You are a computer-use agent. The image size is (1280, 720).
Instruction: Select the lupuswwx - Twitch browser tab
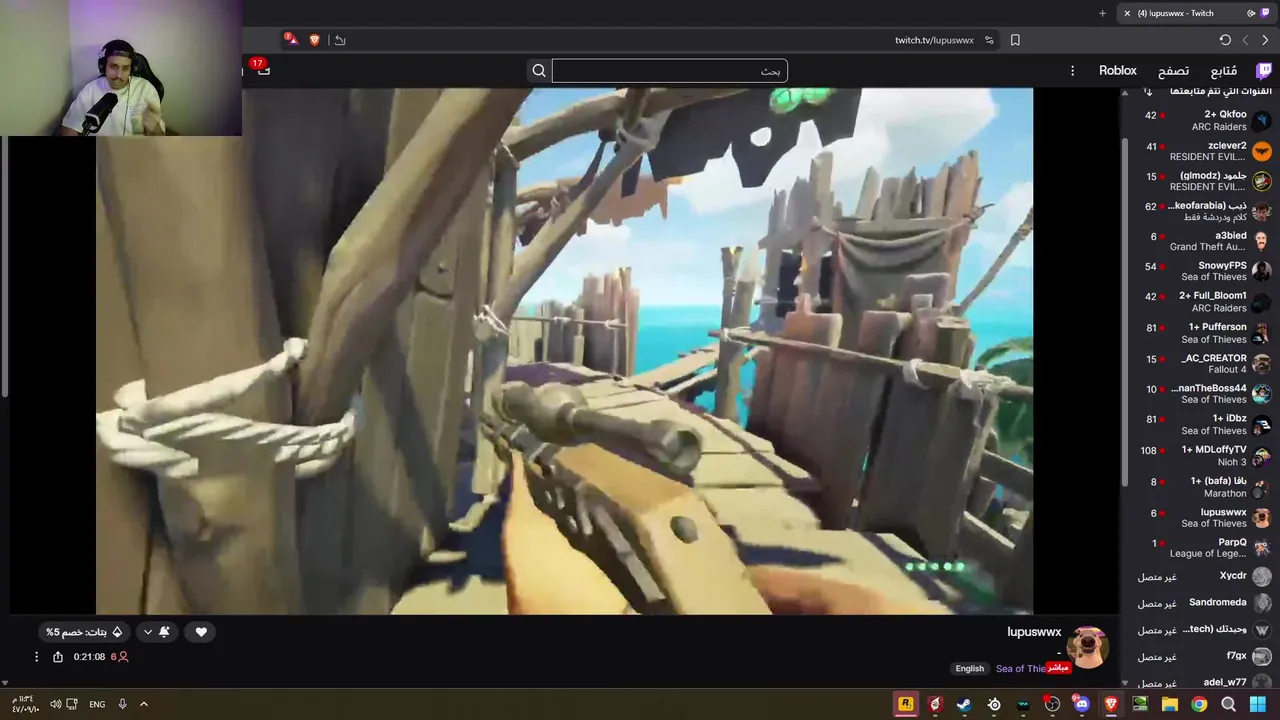point(1196,13)
